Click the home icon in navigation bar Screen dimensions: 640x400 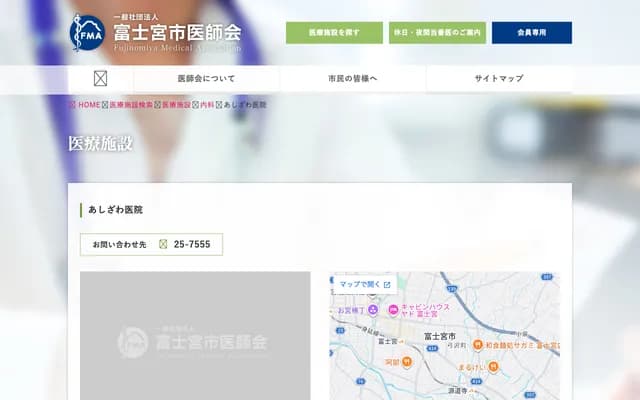[100, 79]
